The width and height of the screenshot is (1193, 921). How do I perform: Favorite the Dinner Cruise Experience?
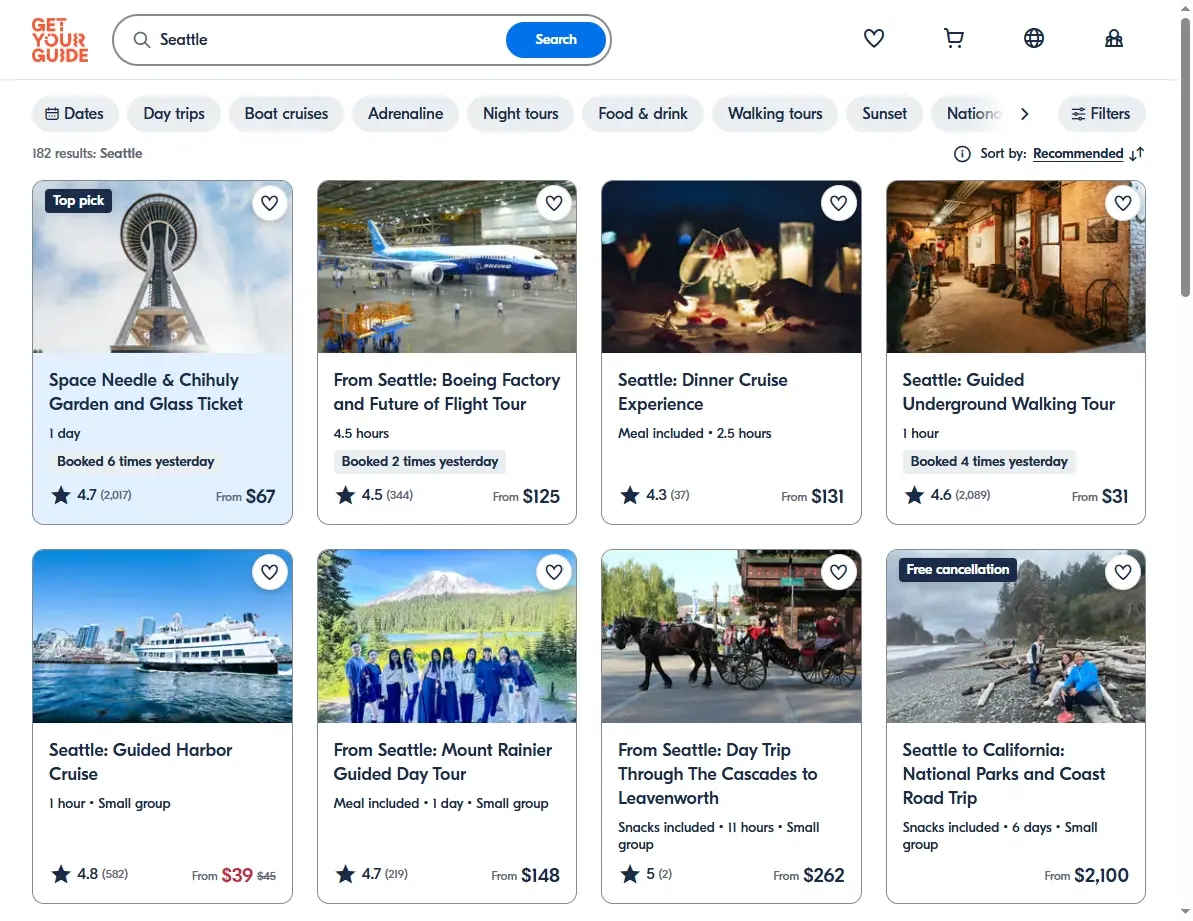tap(838, 203)
